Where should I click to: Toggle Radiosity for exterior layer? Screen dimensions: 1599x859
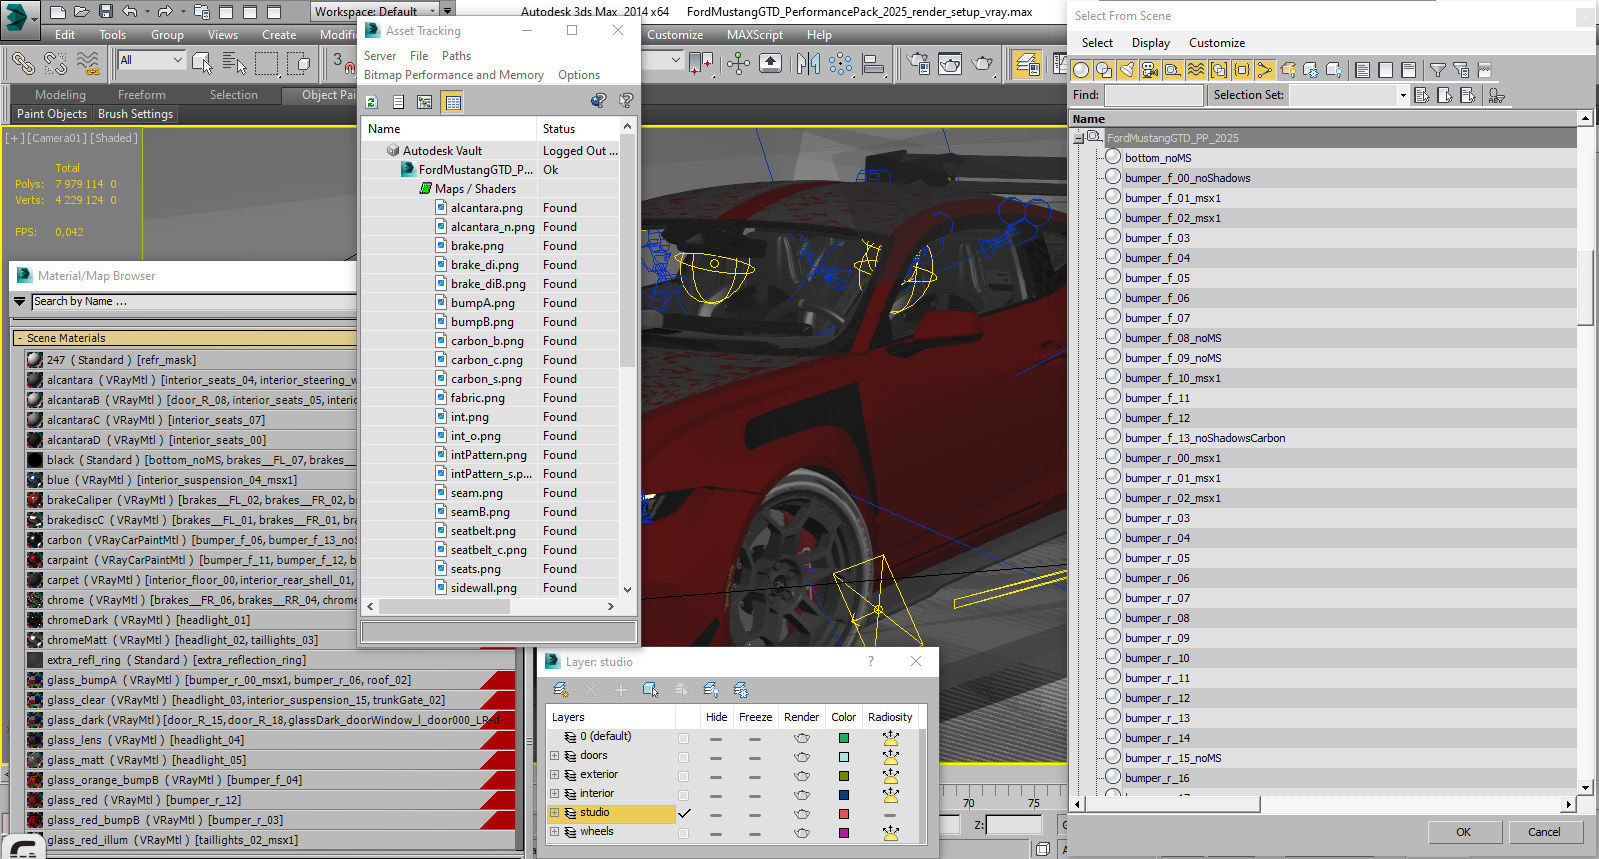pyautogui.click(x=890, y=777)
